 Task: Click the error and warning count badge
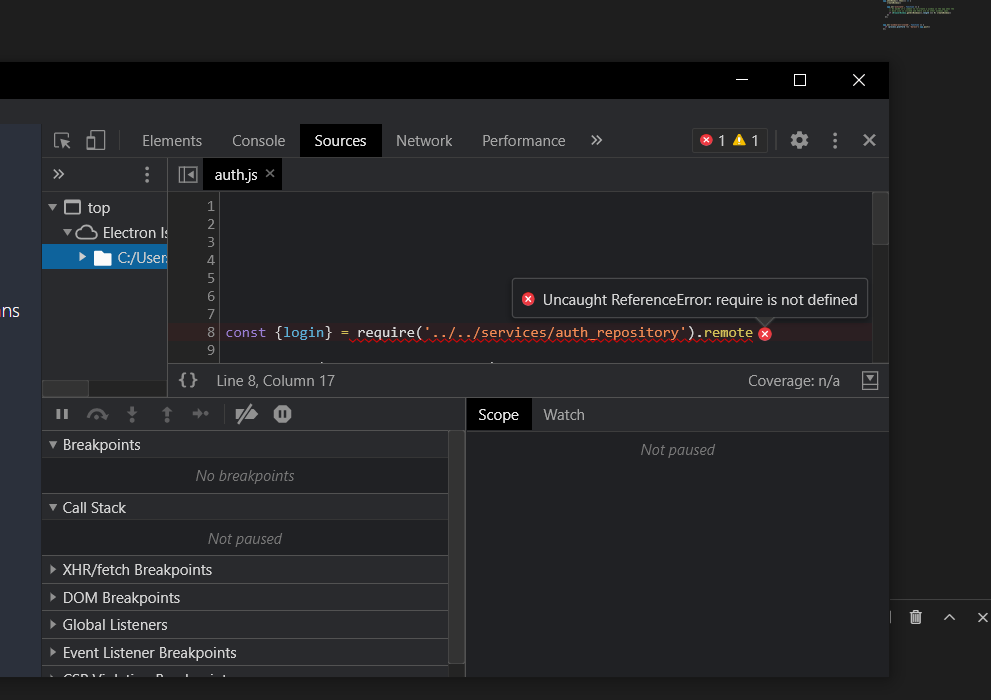[x=729, y=141]
